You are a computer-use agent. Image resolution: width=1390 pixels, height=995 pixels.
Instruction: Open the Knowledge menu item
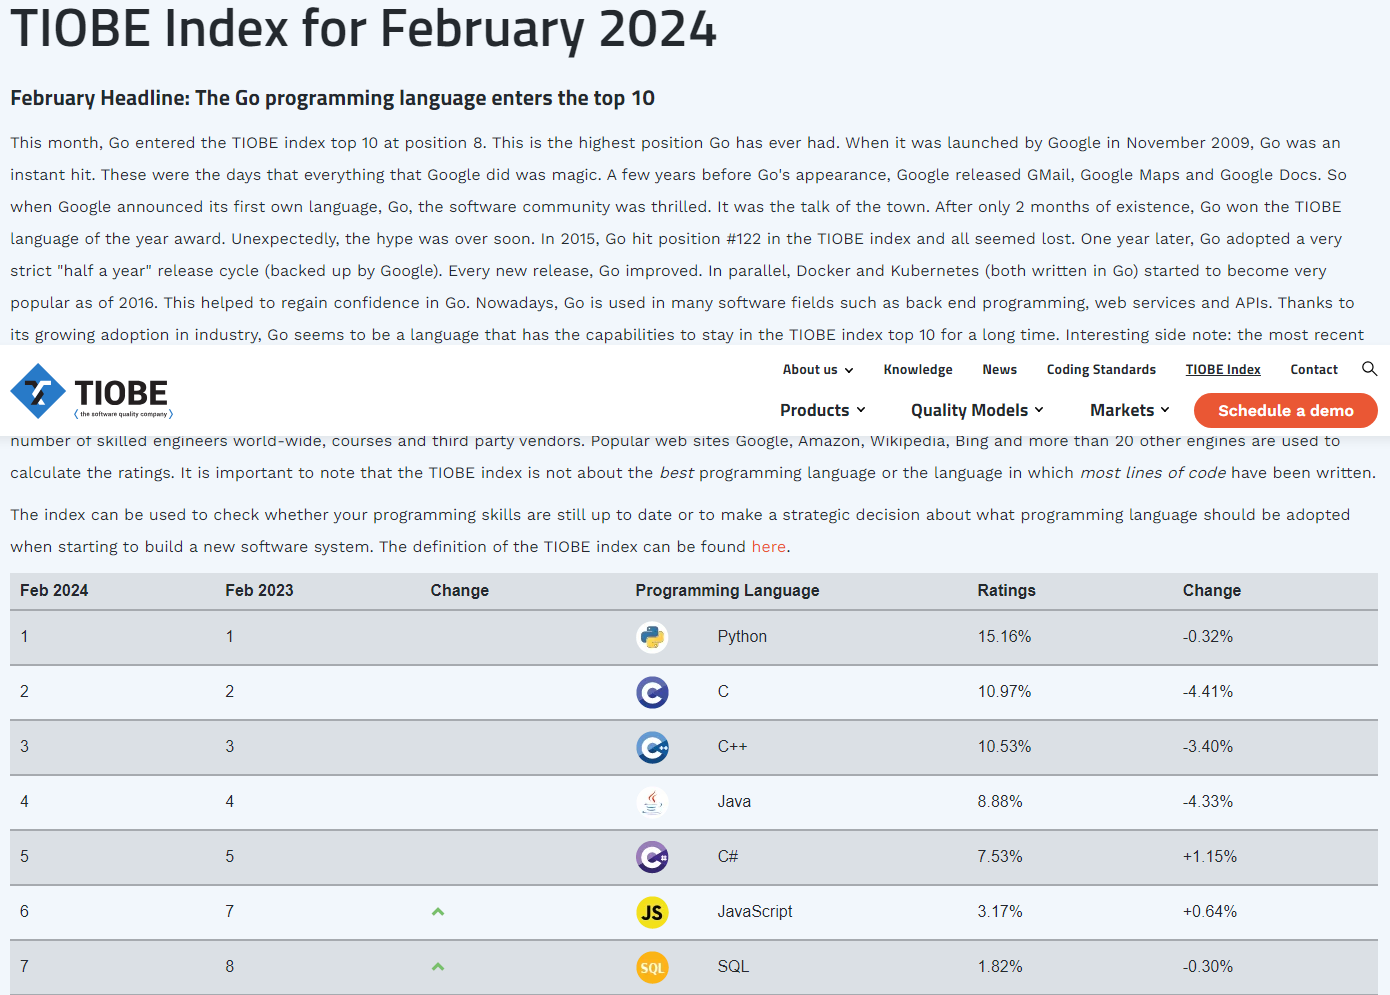[x=918, y=370]
